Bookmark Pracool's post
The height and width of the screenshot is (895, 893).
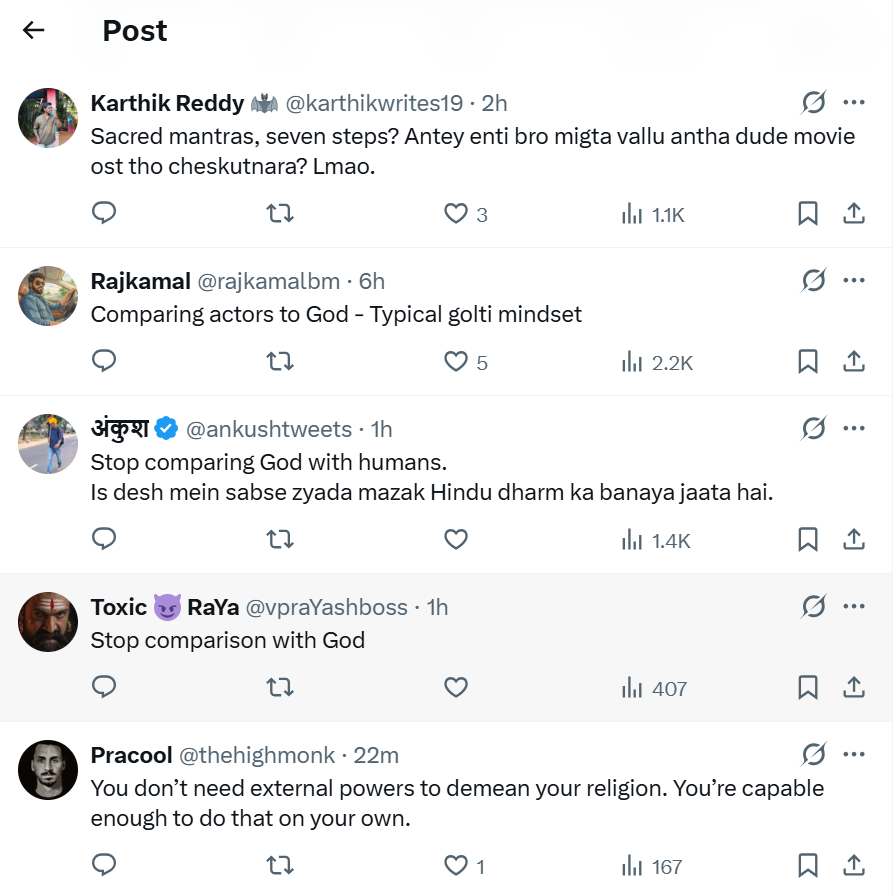click(808, 865)
